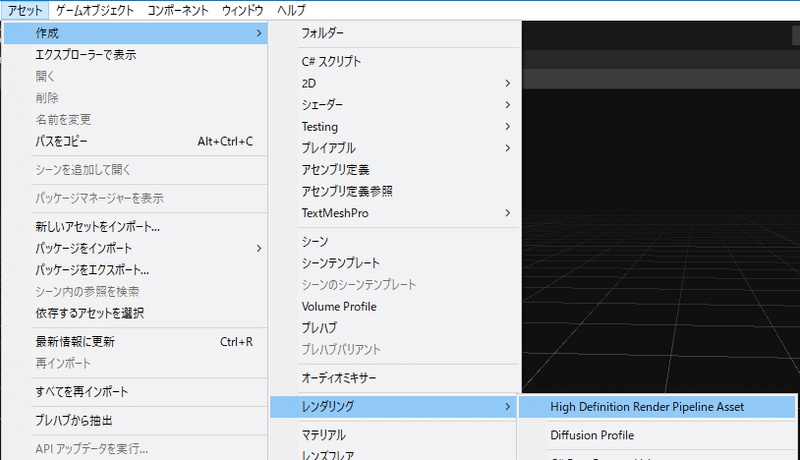Create High Definition Render Pipeline Asset

click(657, 407)
